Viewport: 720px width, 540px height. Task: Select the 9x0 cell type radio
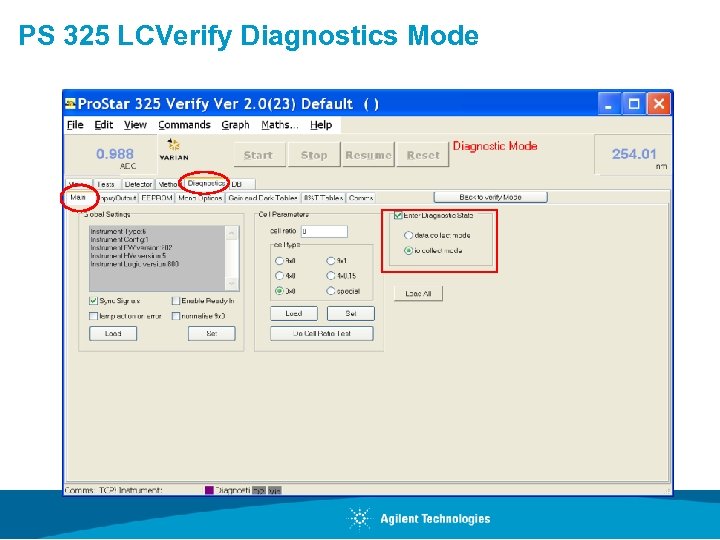click(x=279, y=261)
